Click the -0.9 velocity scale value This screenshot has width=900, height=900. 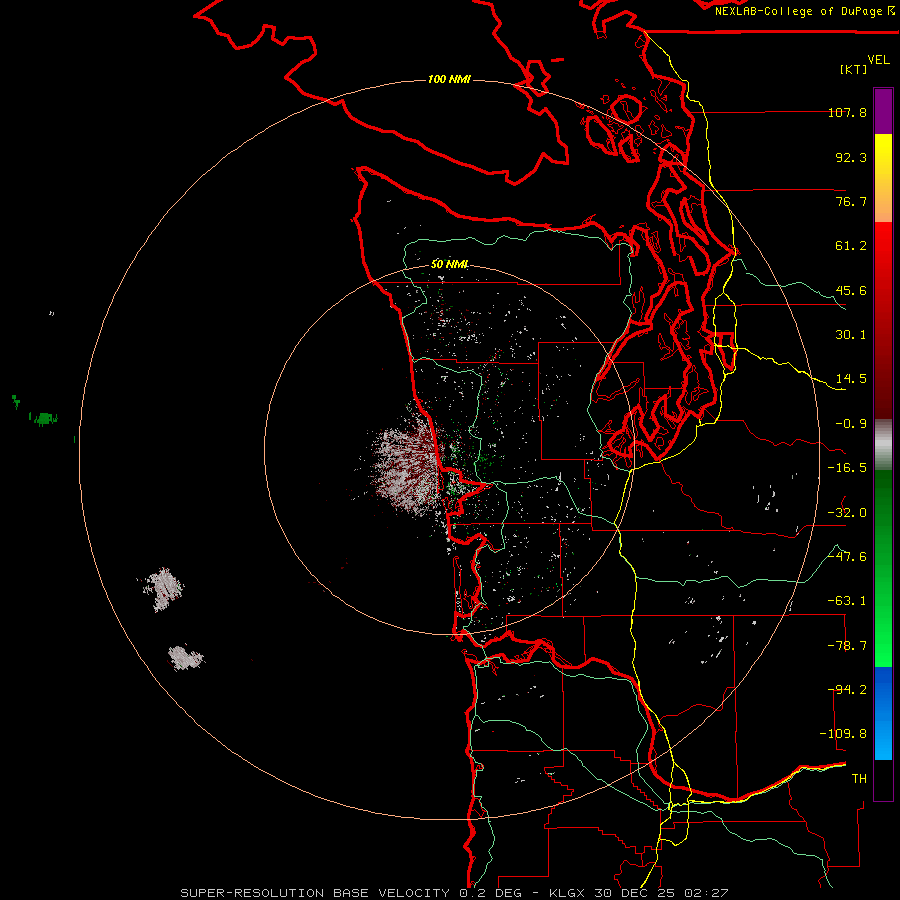point(851,424)
